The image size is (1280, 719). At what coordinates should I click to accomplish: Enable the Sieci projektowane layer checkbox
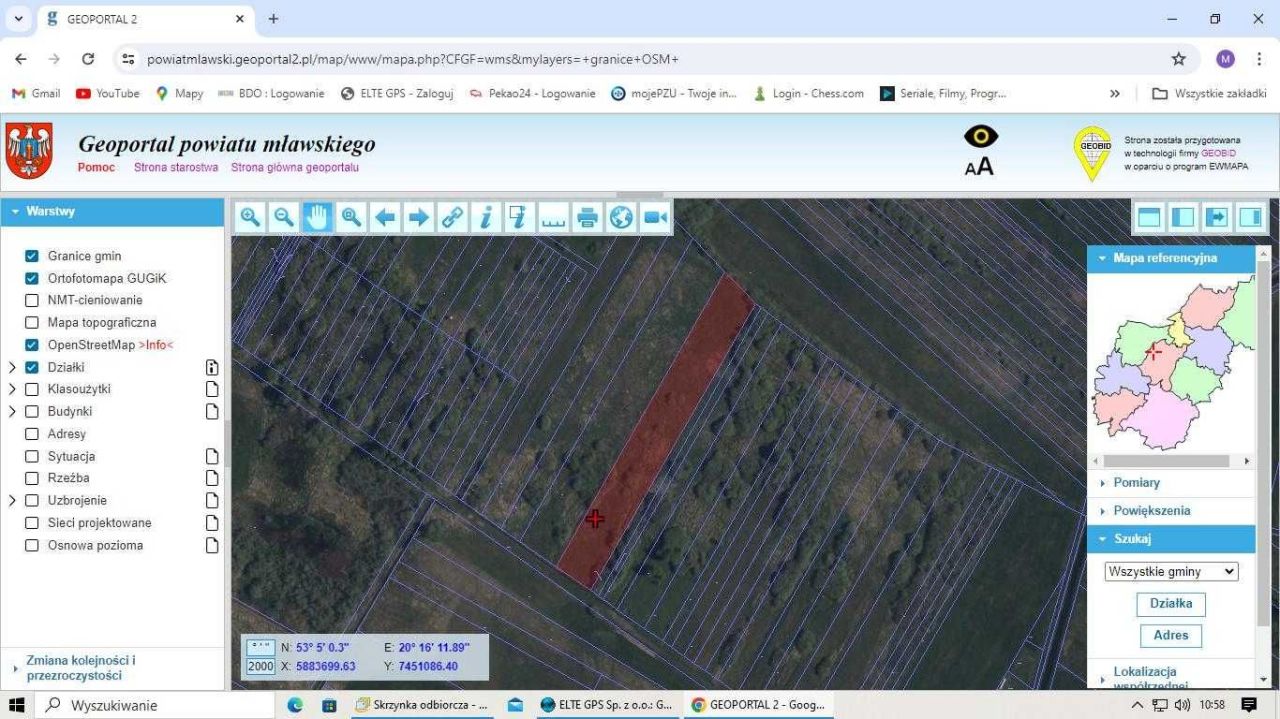(x=32, y=523)
